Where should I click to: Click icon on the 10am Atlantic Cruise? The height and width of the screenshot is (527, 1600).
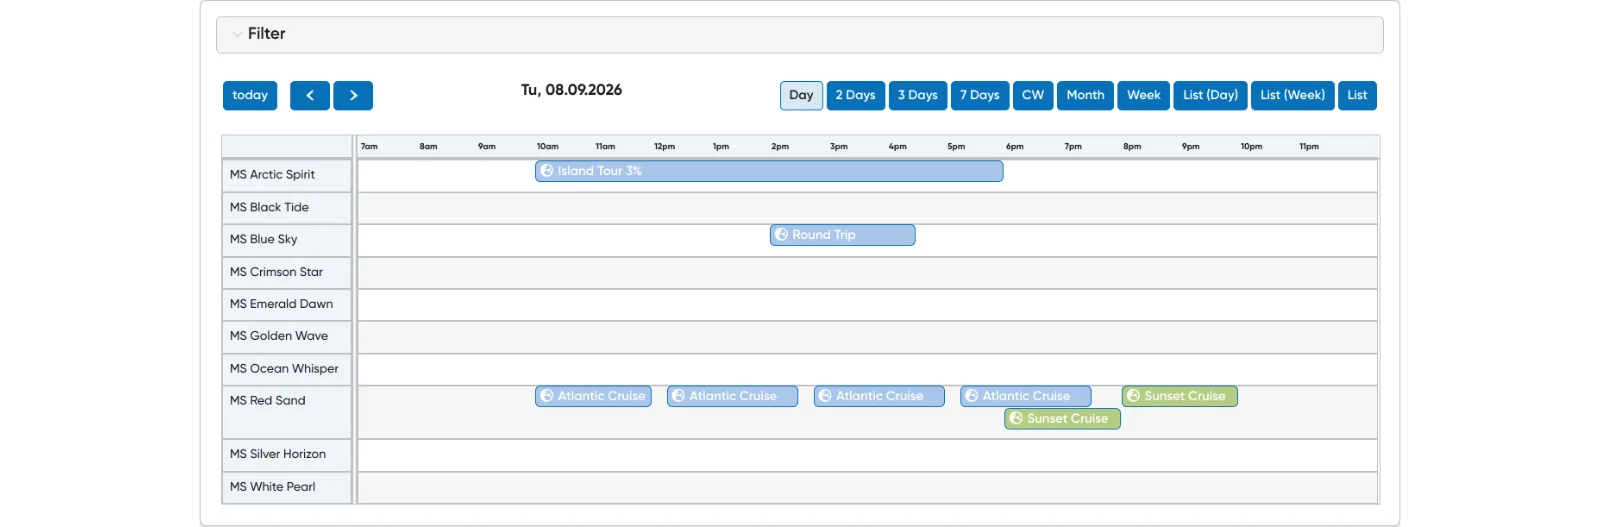pyautogui.click(x=547, y=396)
